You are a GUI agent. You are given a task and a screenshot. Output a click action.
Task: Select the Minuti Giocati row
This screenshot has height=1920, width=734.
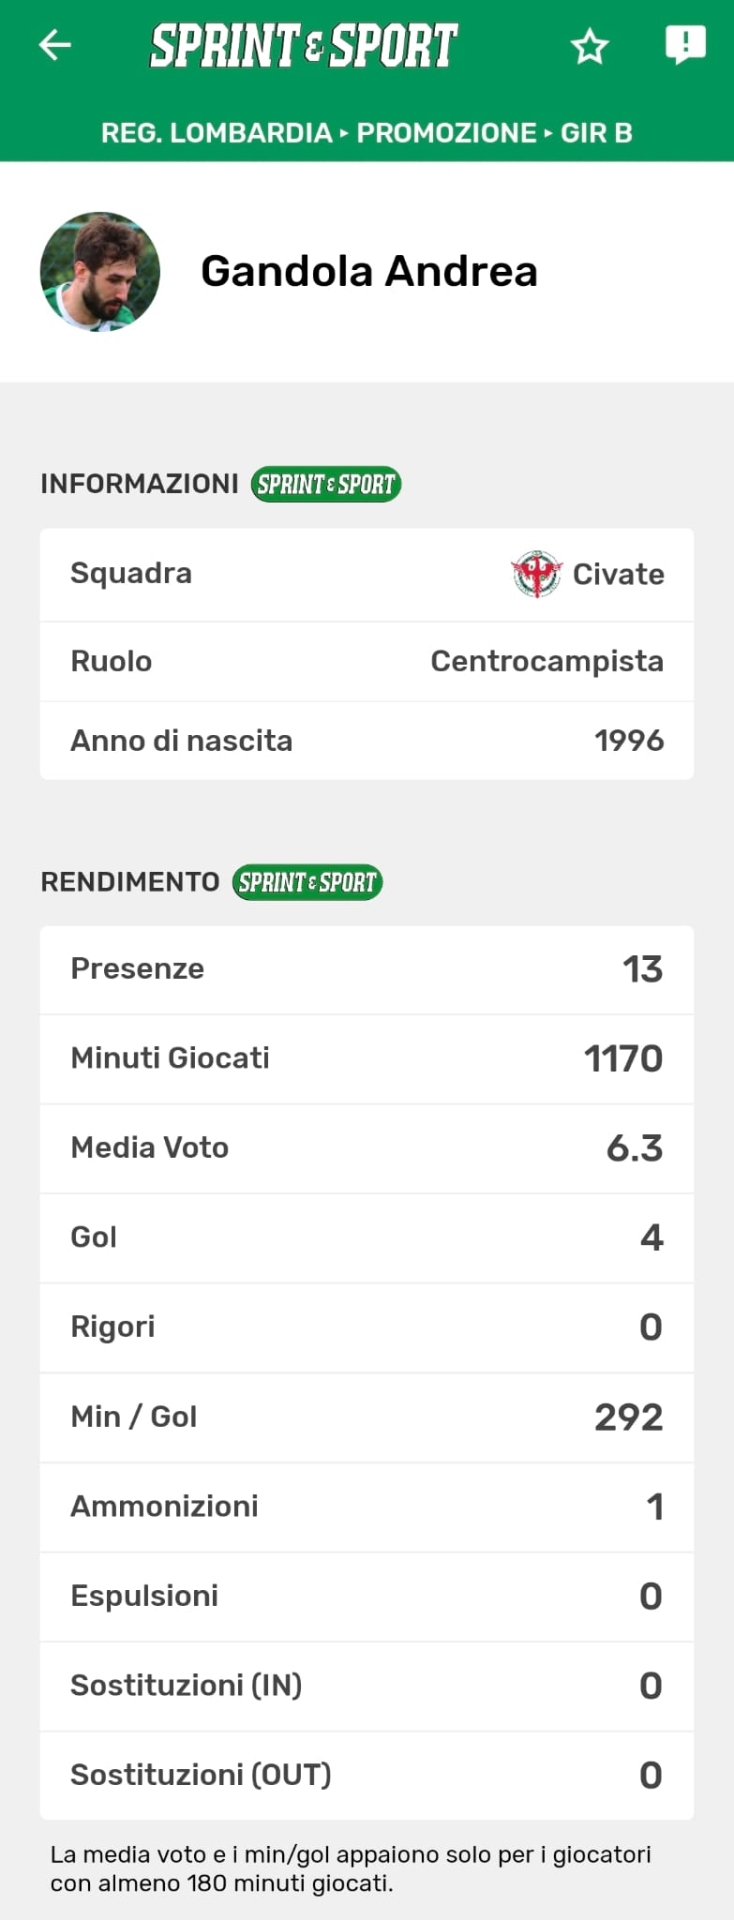click(x=366, y=1058)
